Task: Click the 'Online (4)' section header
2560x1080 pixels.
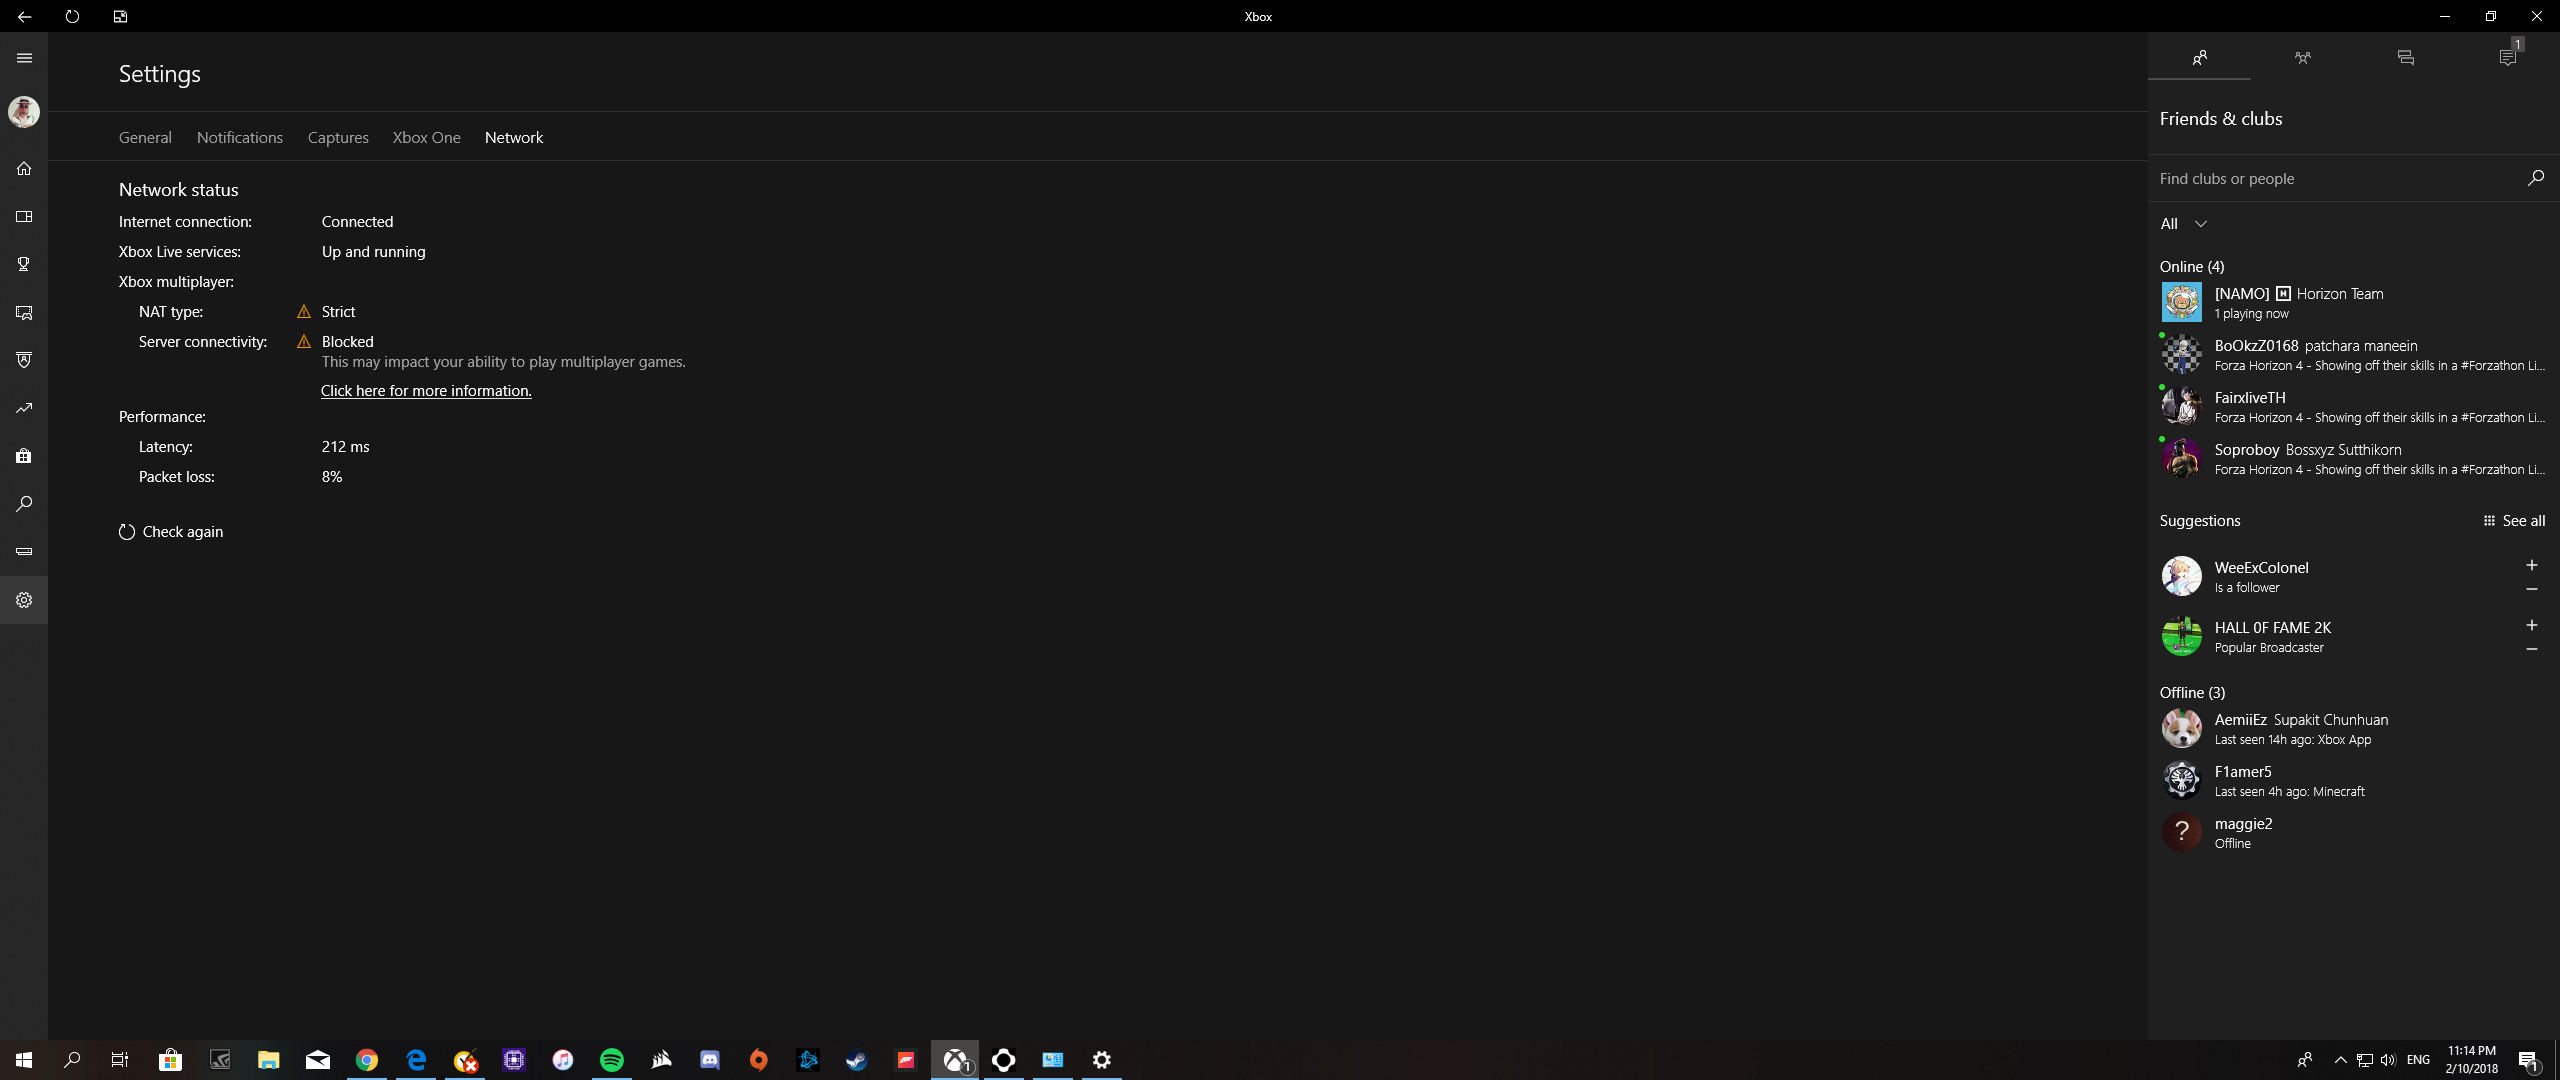Action: click(x=2192, y=266)
